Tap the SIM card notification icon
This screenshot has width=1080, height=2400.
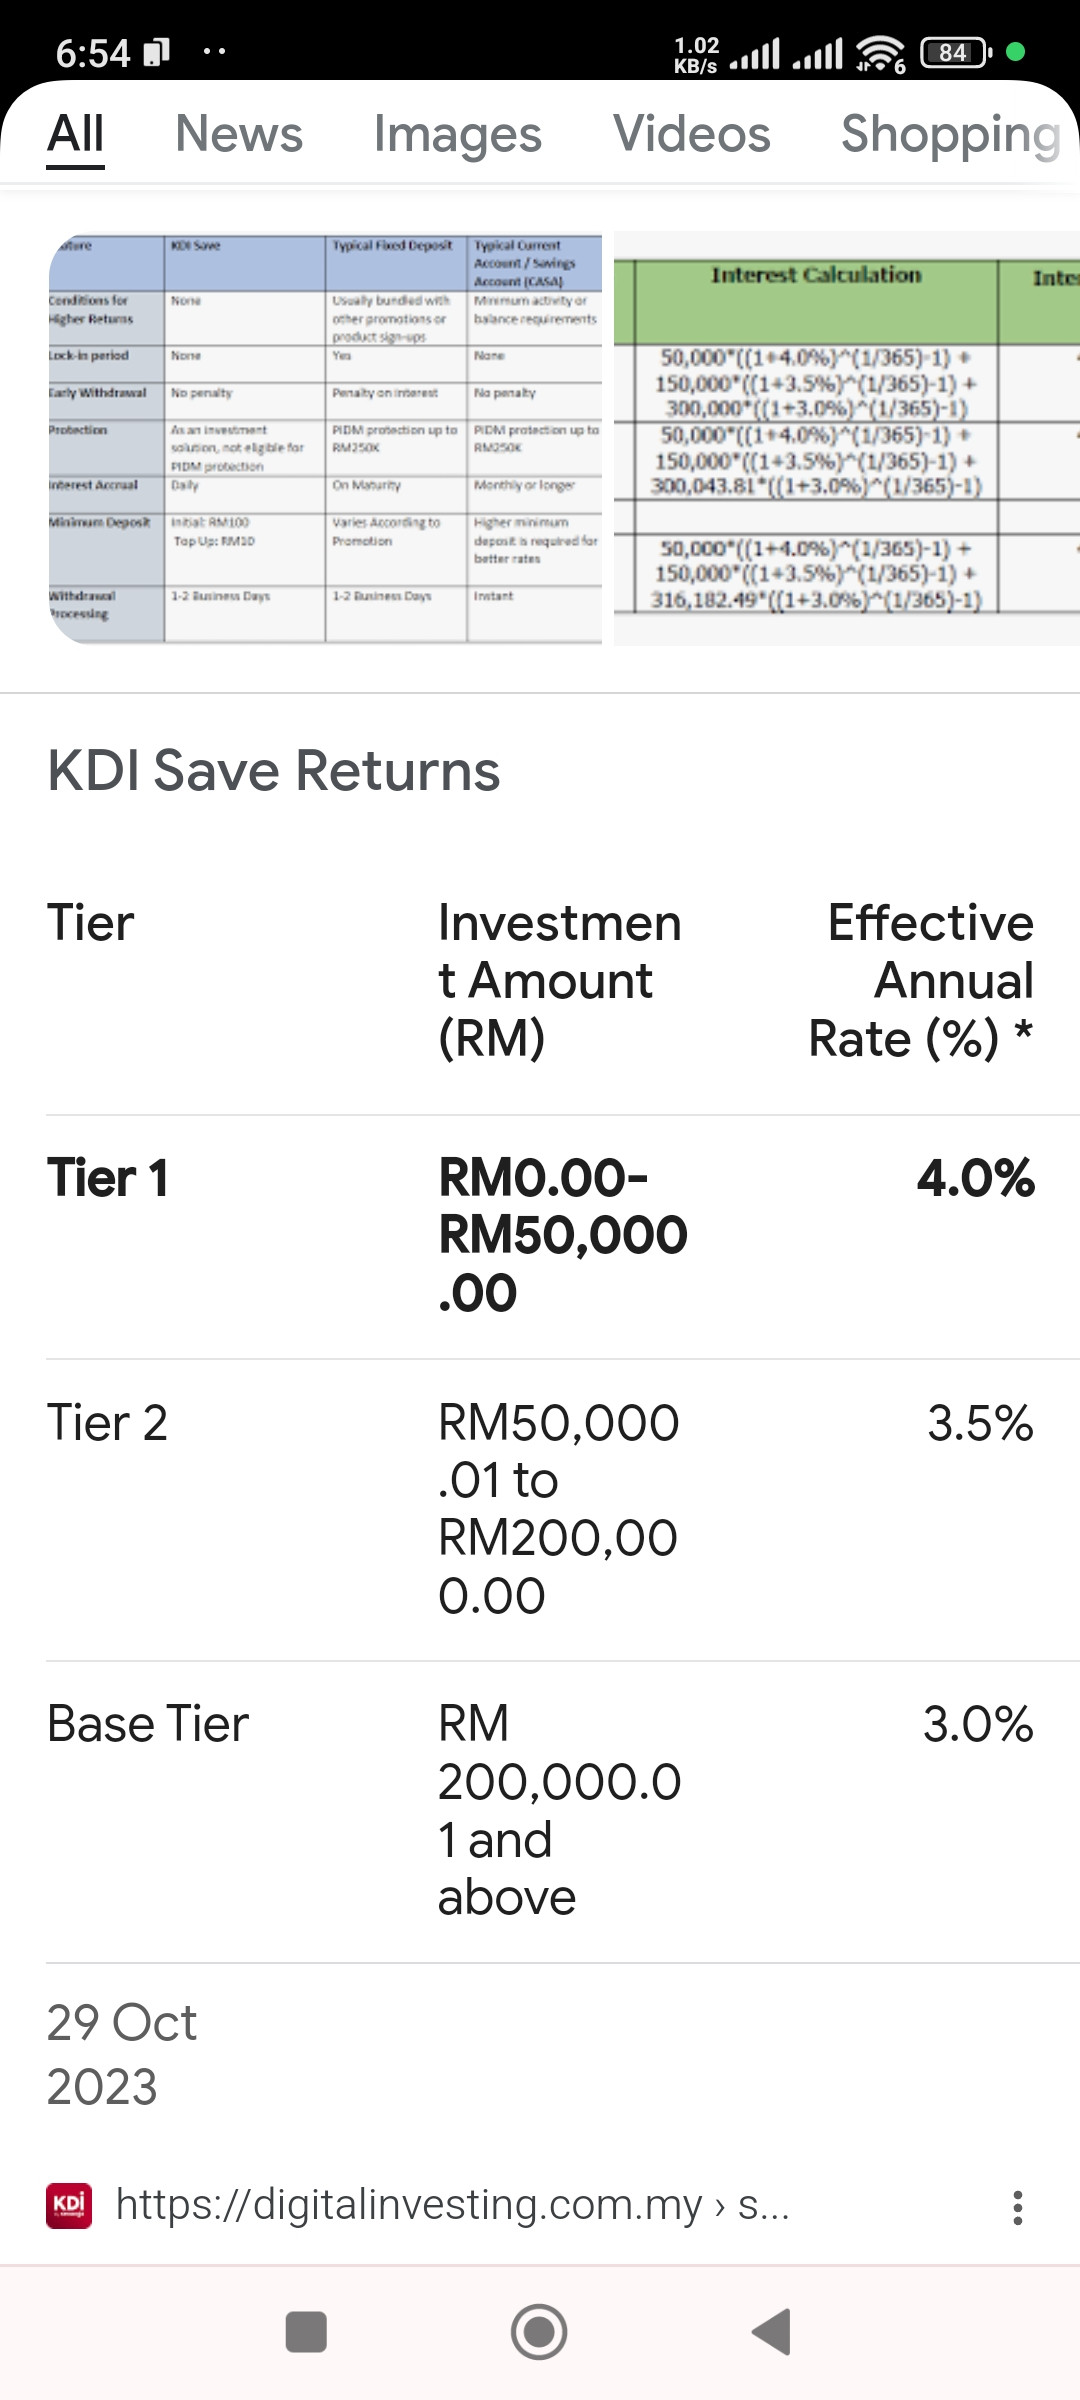[x=157, y=52]
